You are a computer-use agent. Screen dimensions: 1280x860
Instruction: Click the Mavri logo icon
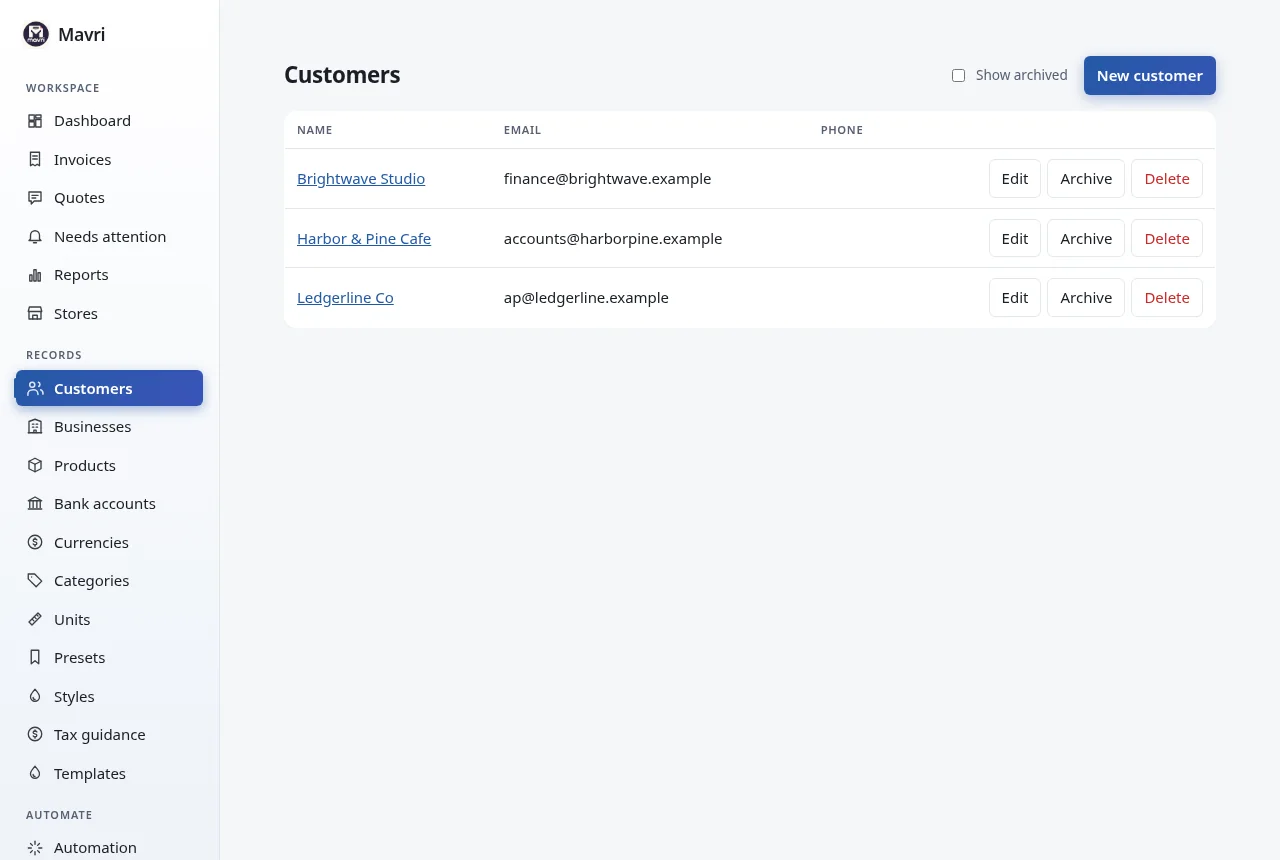tap(36, 34)
